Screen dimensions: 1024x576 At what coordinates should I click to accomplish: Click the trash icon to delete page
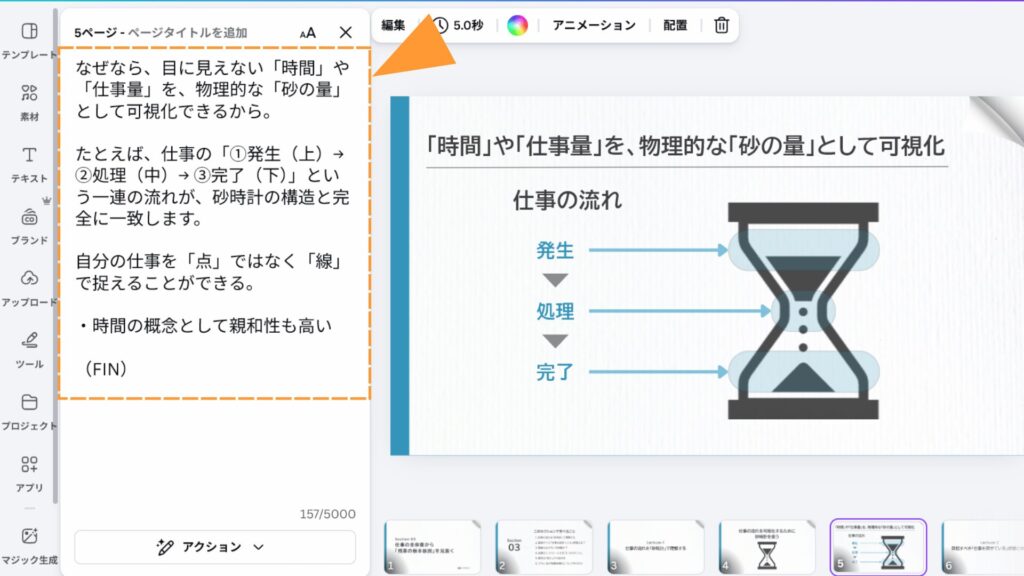click(x=721, y=25)
